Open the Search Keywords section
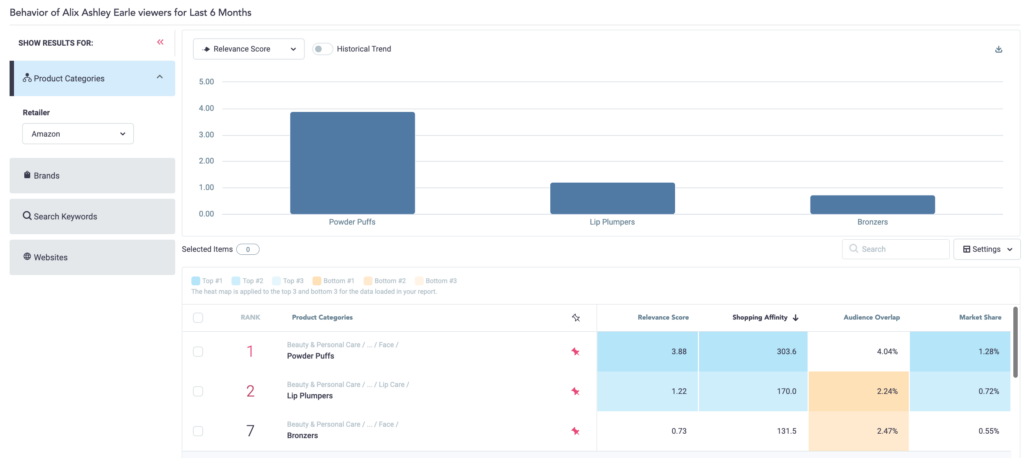The height and width of the screenshot is (458, 1024). [92, 216]
